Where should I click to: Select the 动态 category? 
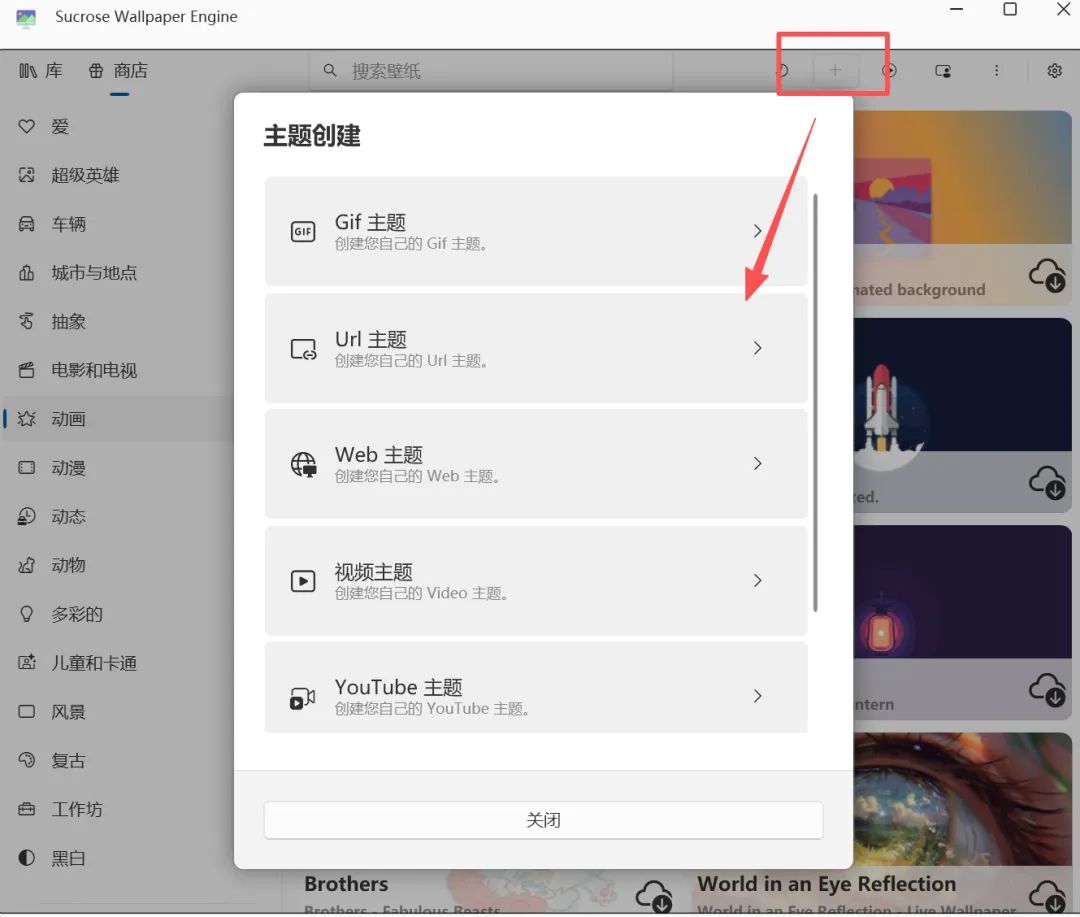[x=117, y=517]
